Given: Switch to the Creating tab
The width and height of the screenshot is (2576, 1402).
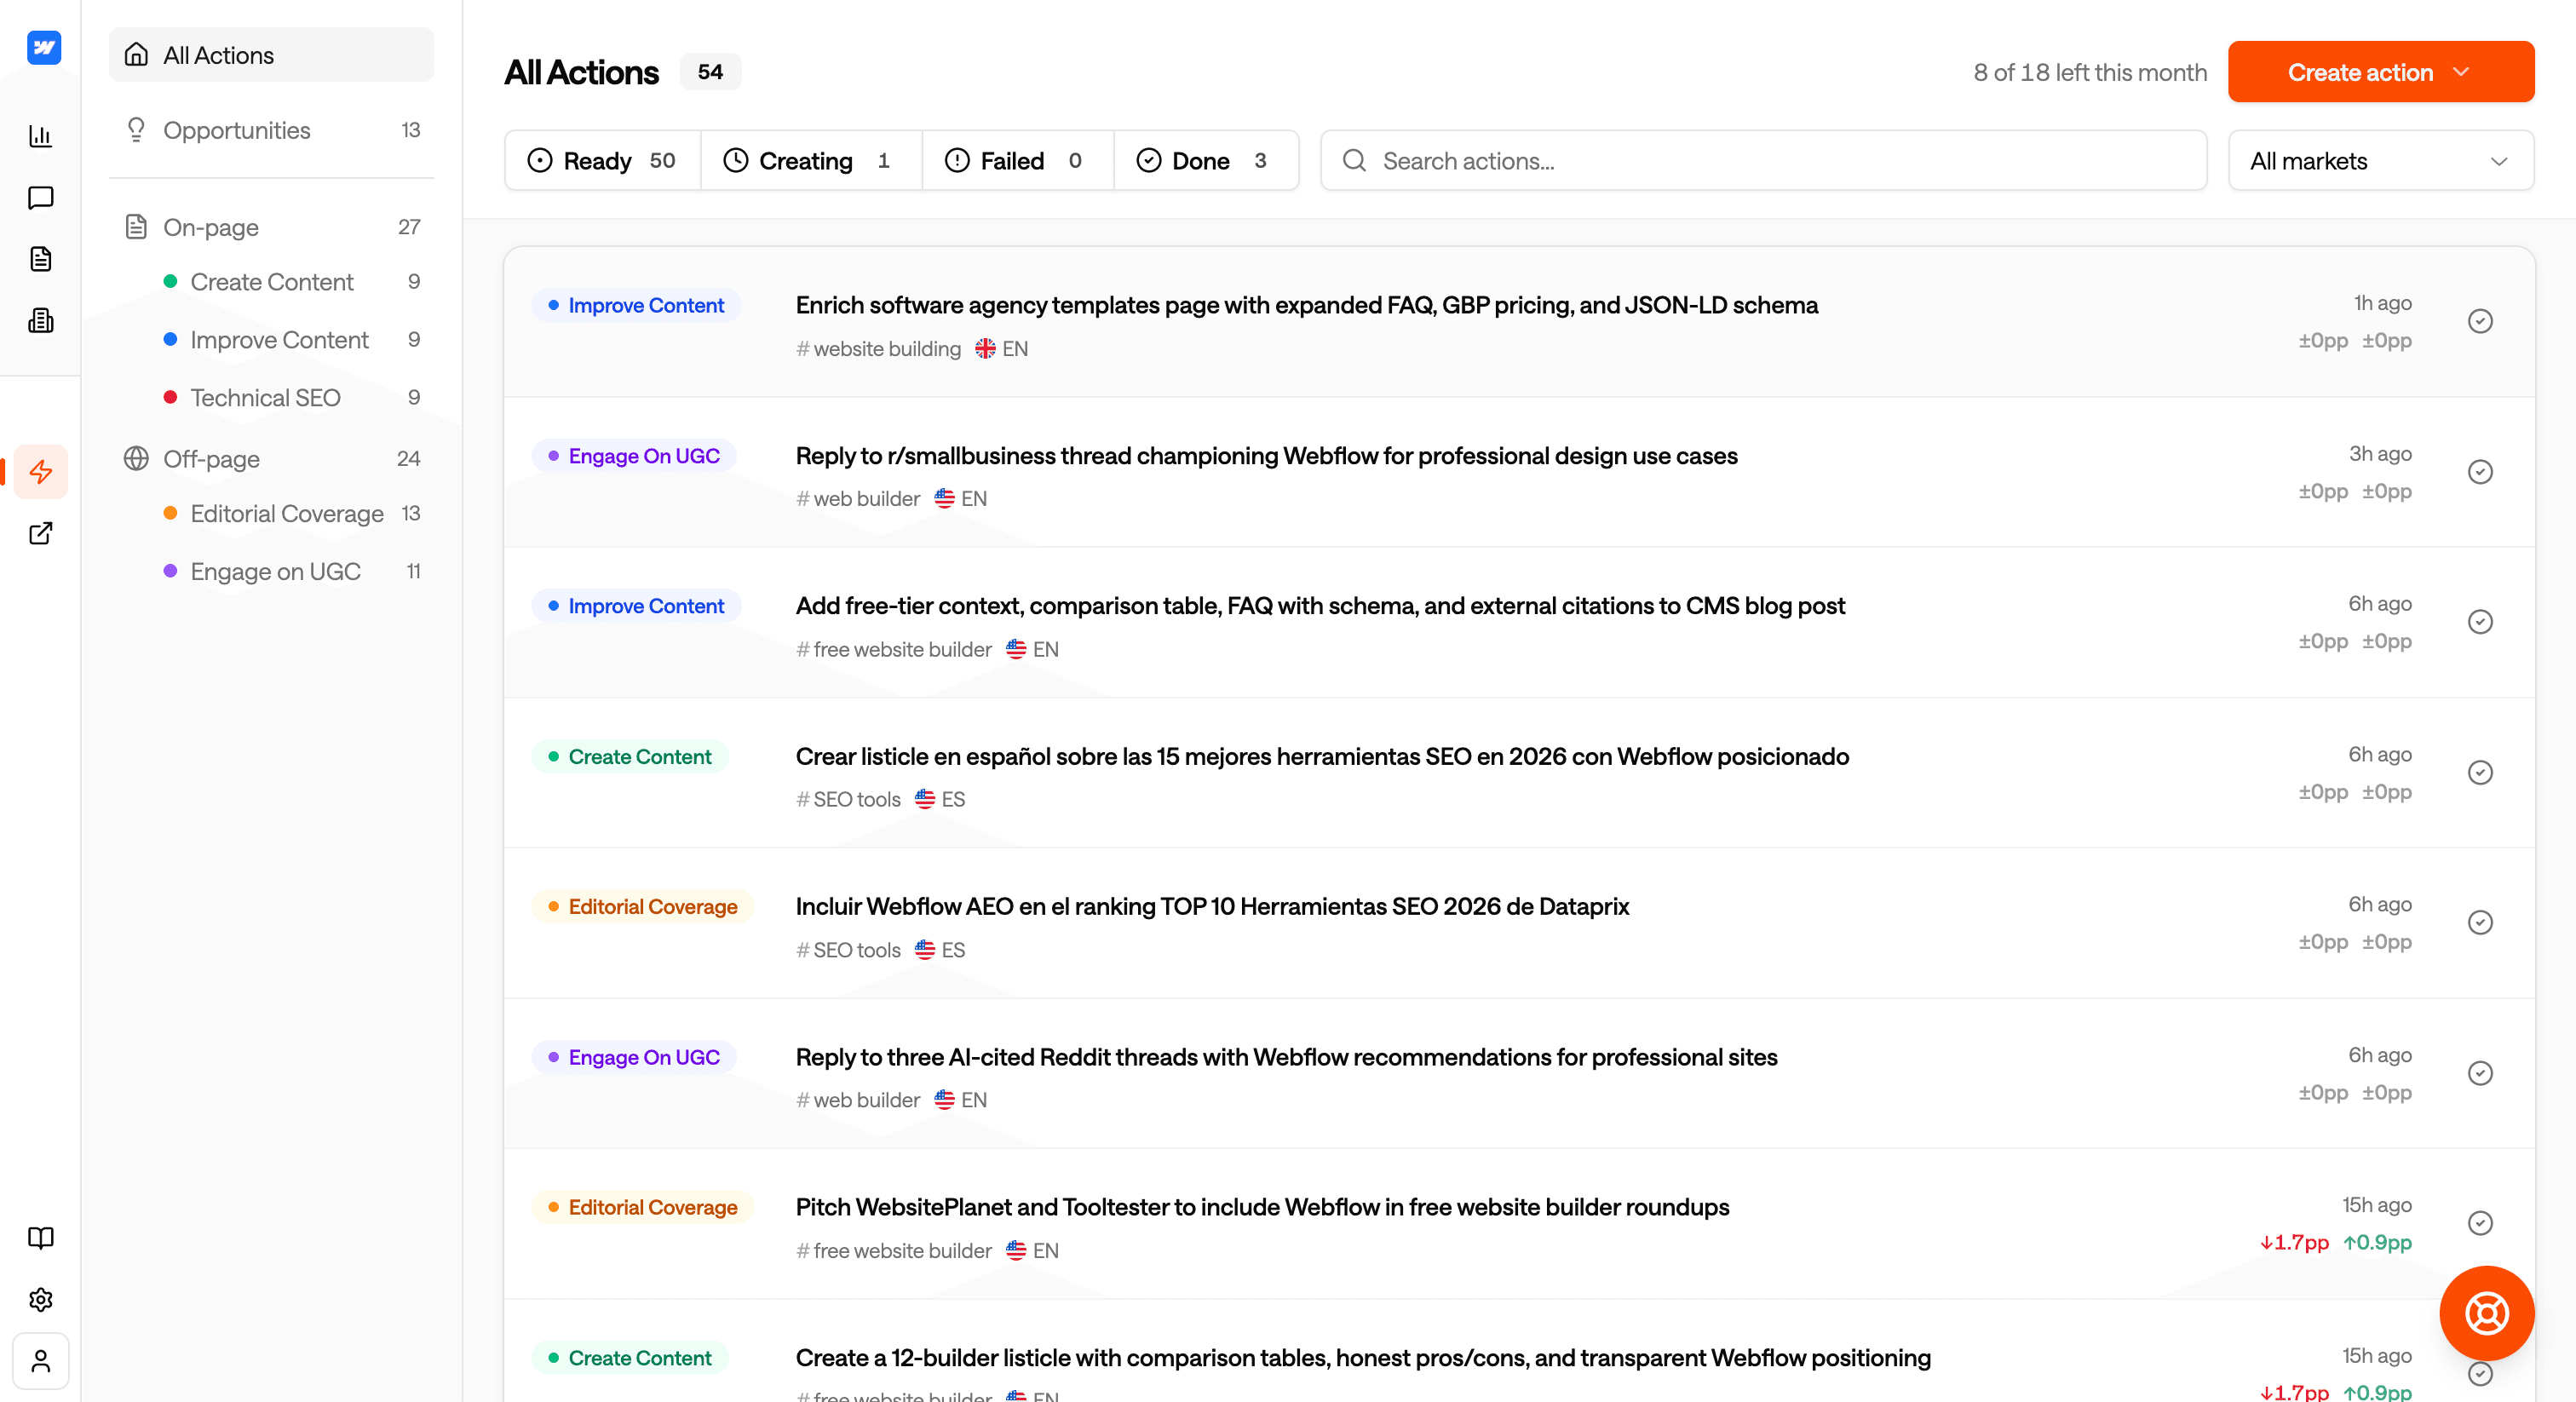Looking at the screenshot, I should (811, 160).
